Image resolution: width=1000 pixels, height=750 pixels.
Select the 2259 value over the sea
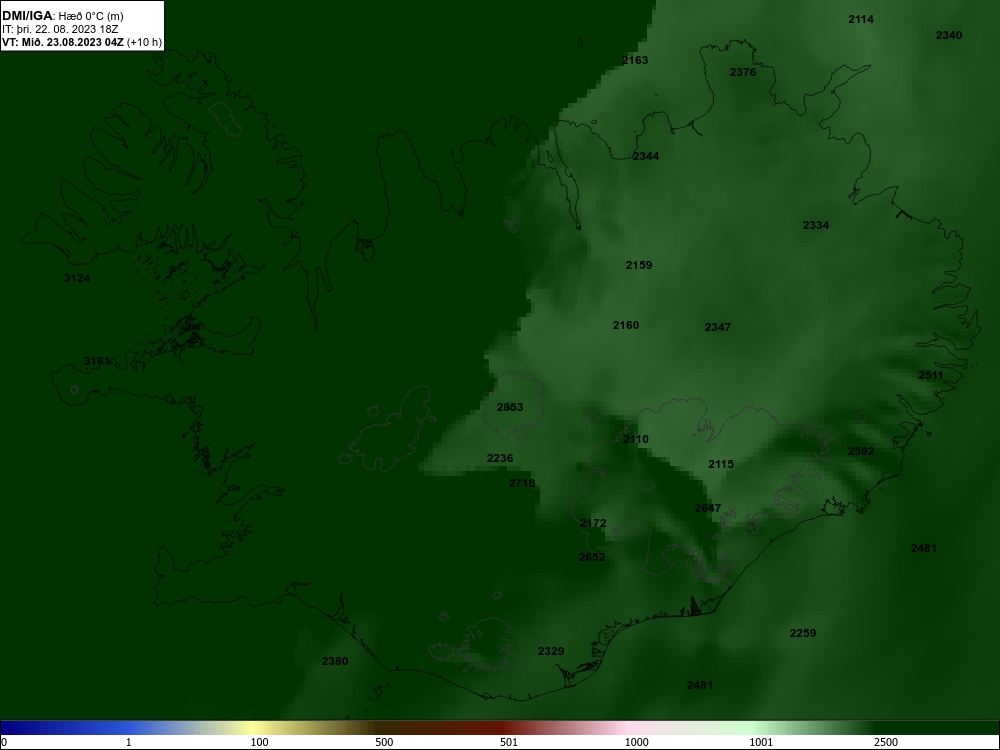tap(802, 634)
